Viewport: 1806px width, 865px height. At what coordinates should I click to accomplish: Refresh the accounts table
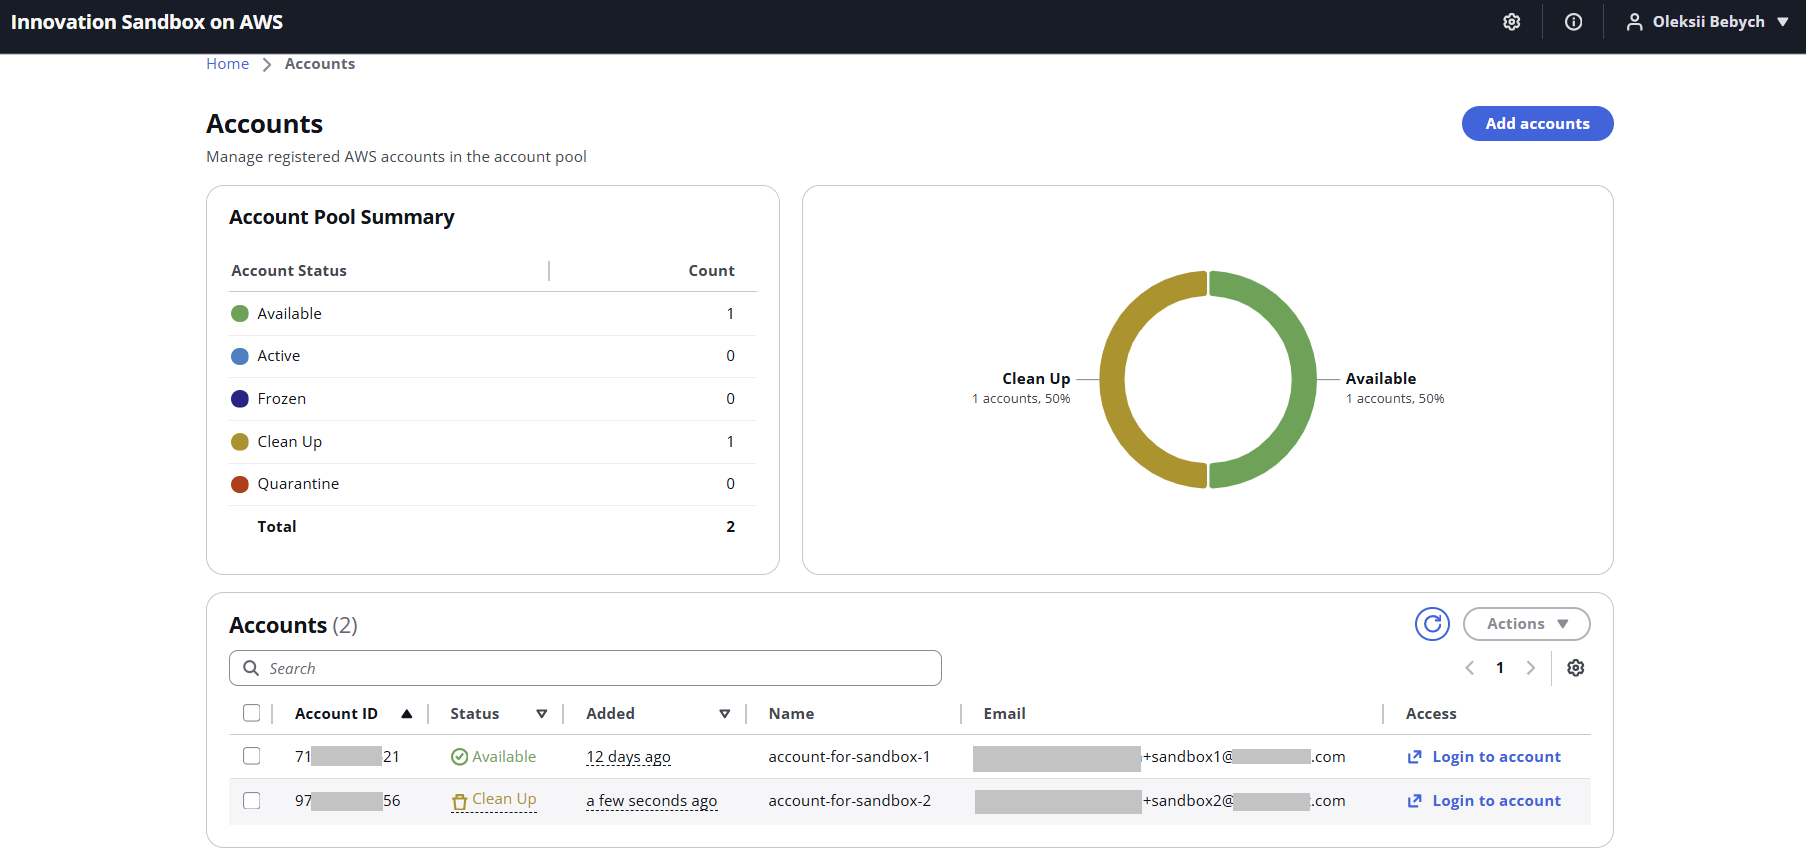[x=1432, y=624]
